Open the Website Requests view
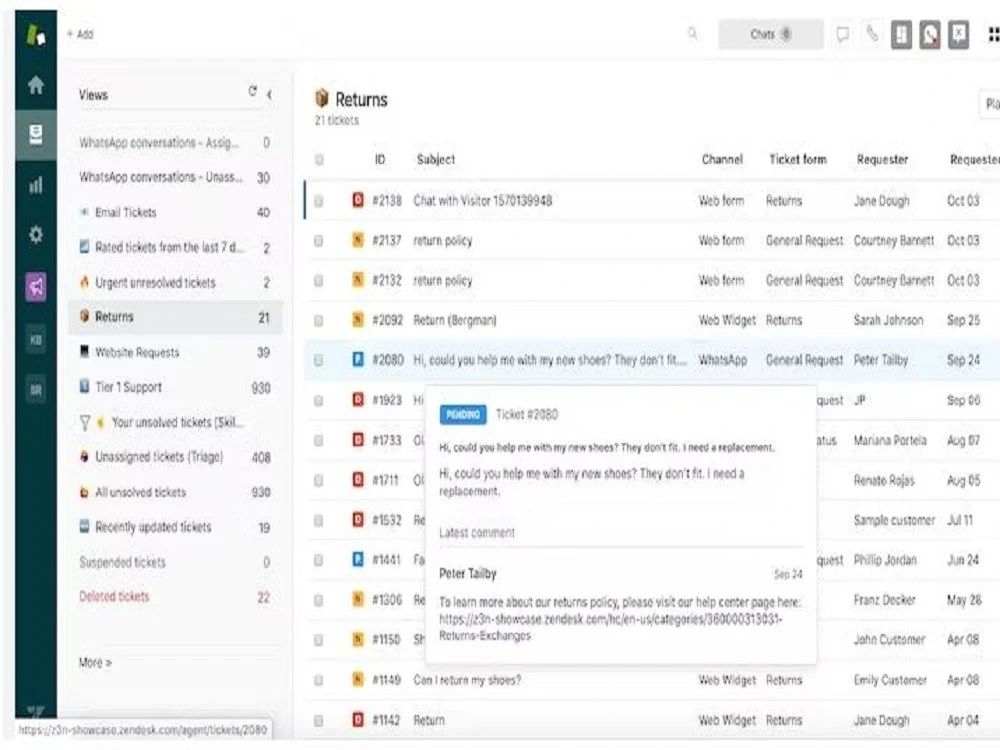 pos(174,352)
